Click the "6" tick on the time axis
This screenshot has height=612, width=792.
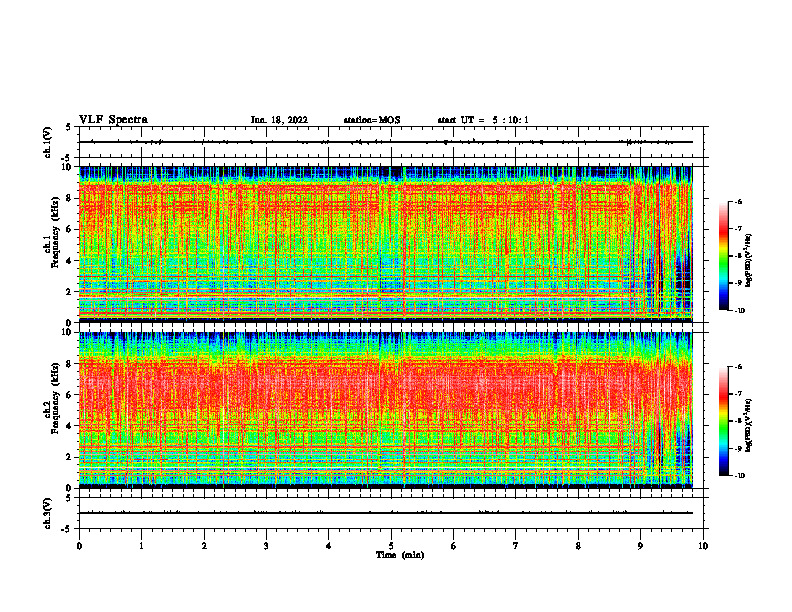[x=454, y=546]
